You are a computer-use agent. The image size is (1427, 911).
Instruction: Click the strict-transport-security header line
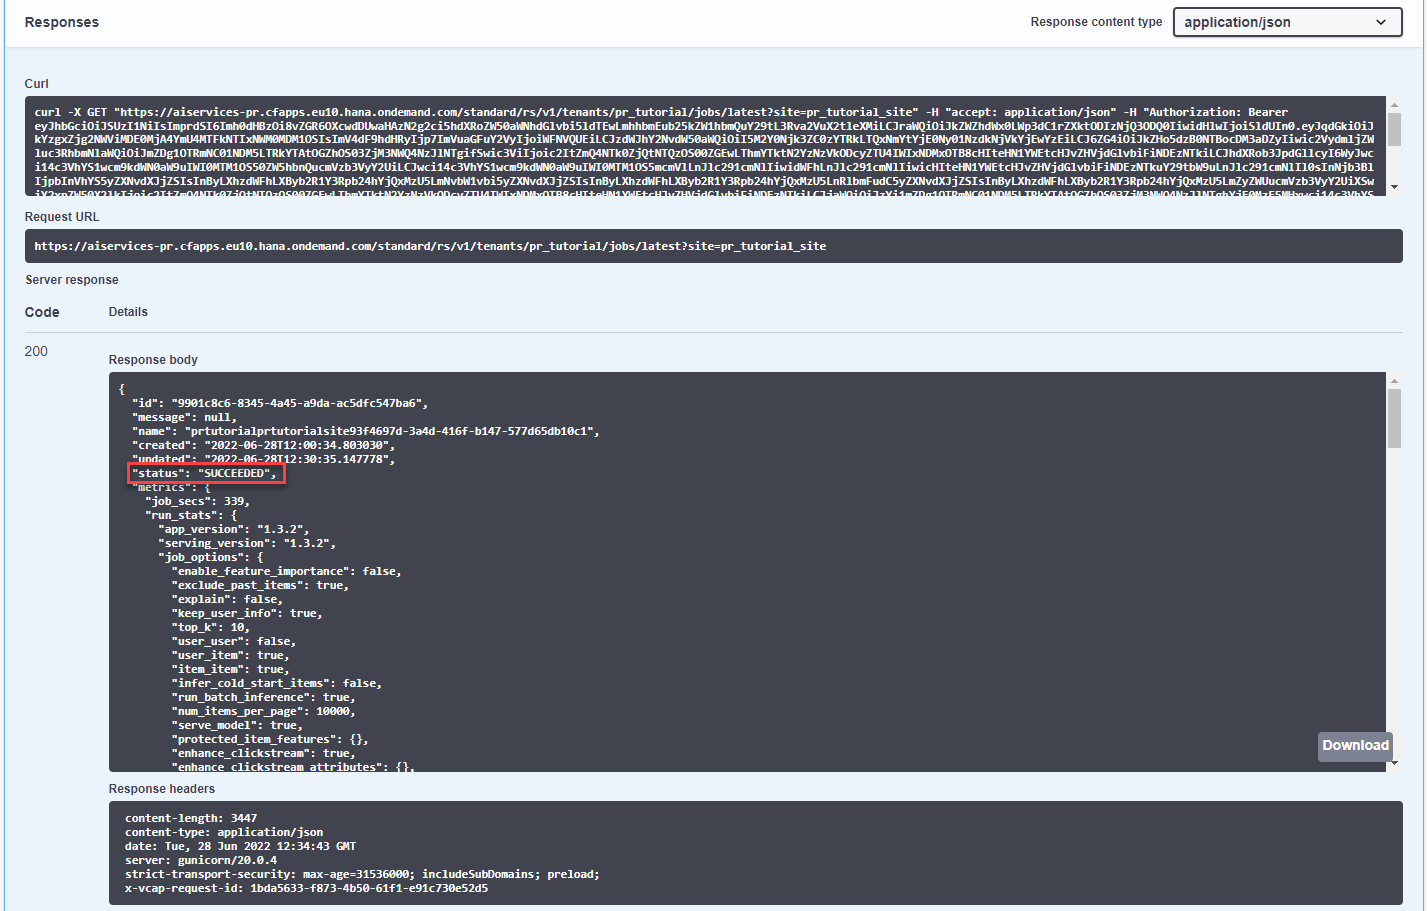click(x=362, y=874)
